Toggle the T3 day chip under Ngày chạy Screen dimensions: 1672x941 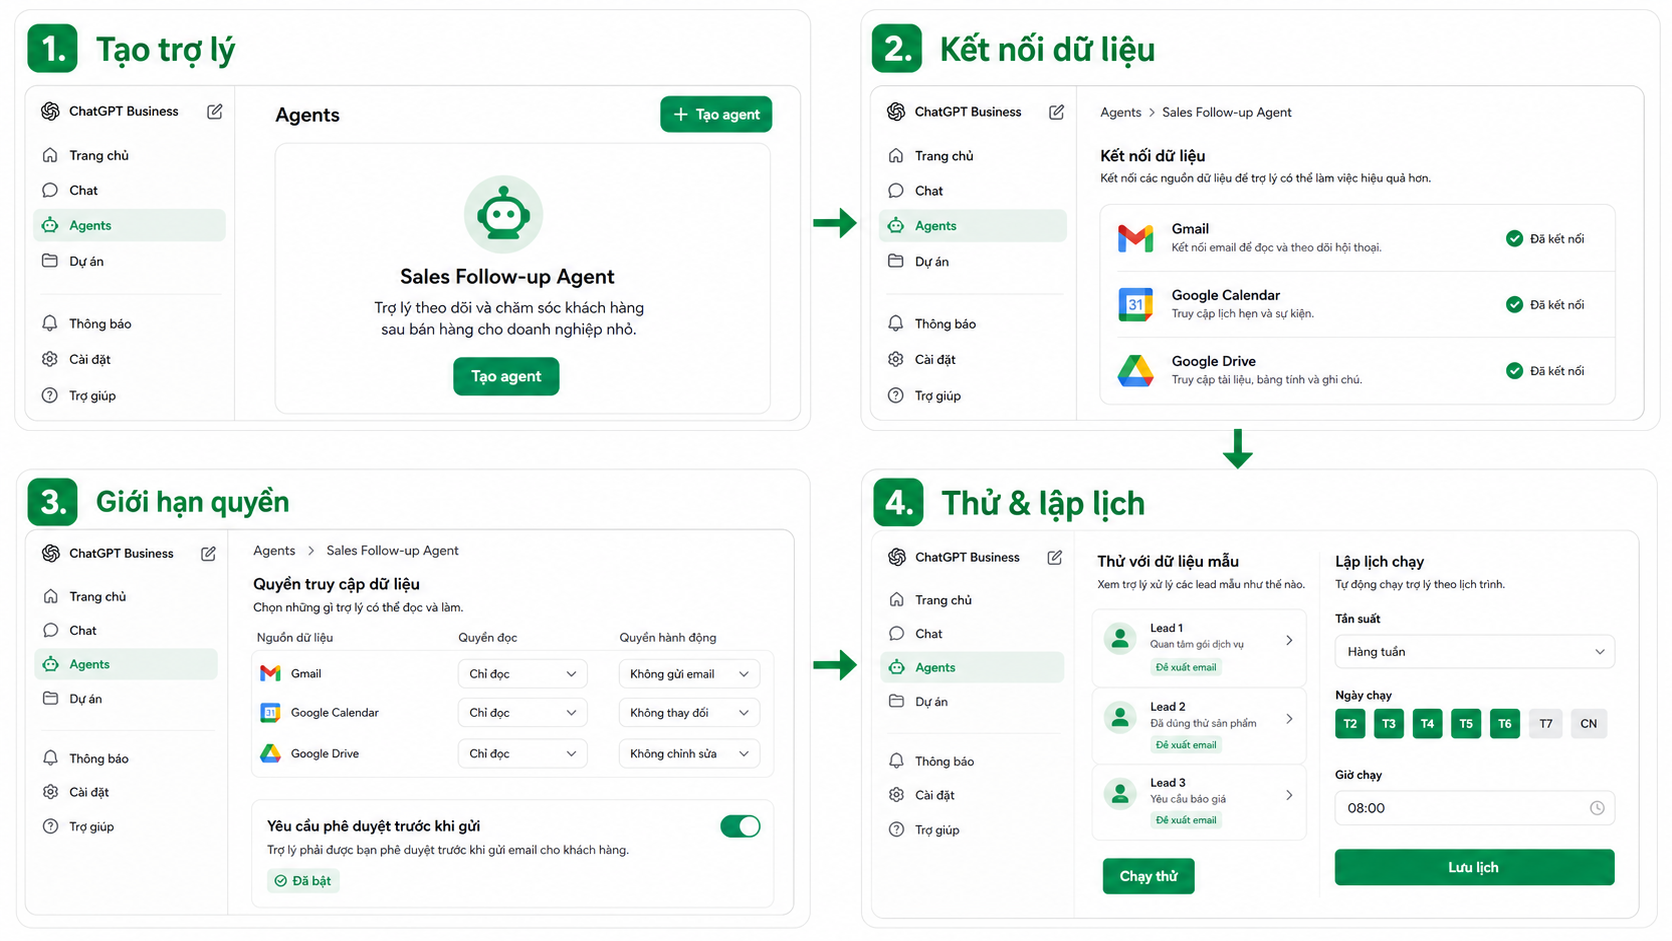pos(1389,724)
